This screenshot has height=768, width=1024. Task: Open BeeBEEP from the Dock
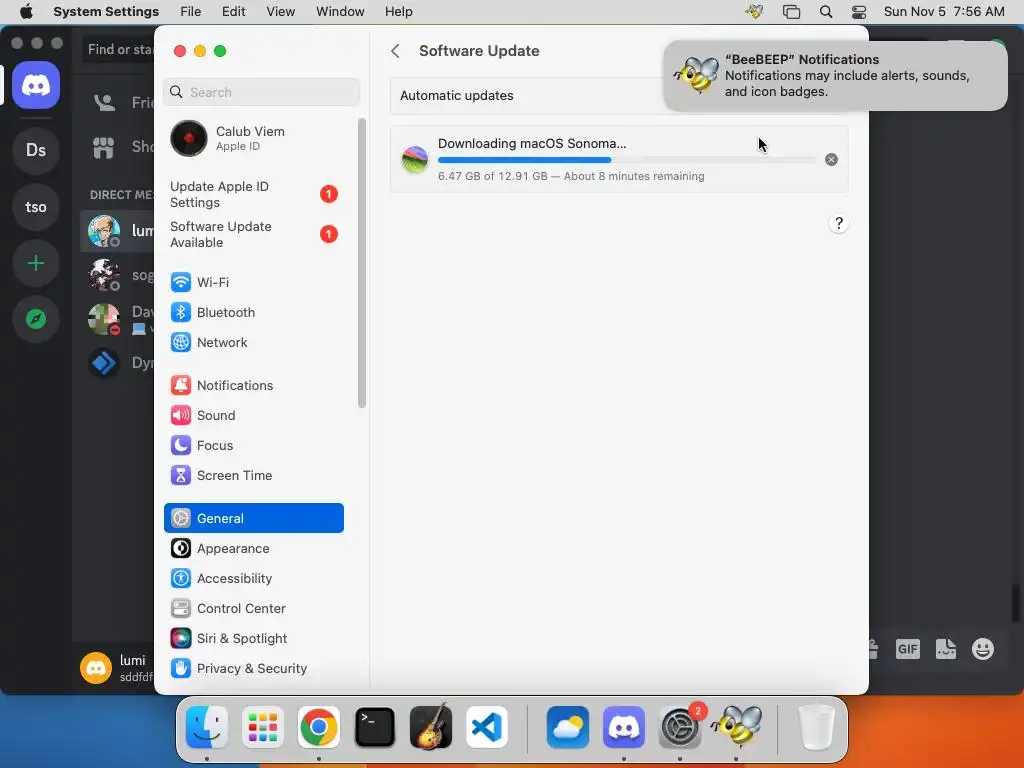pos(736,727)
